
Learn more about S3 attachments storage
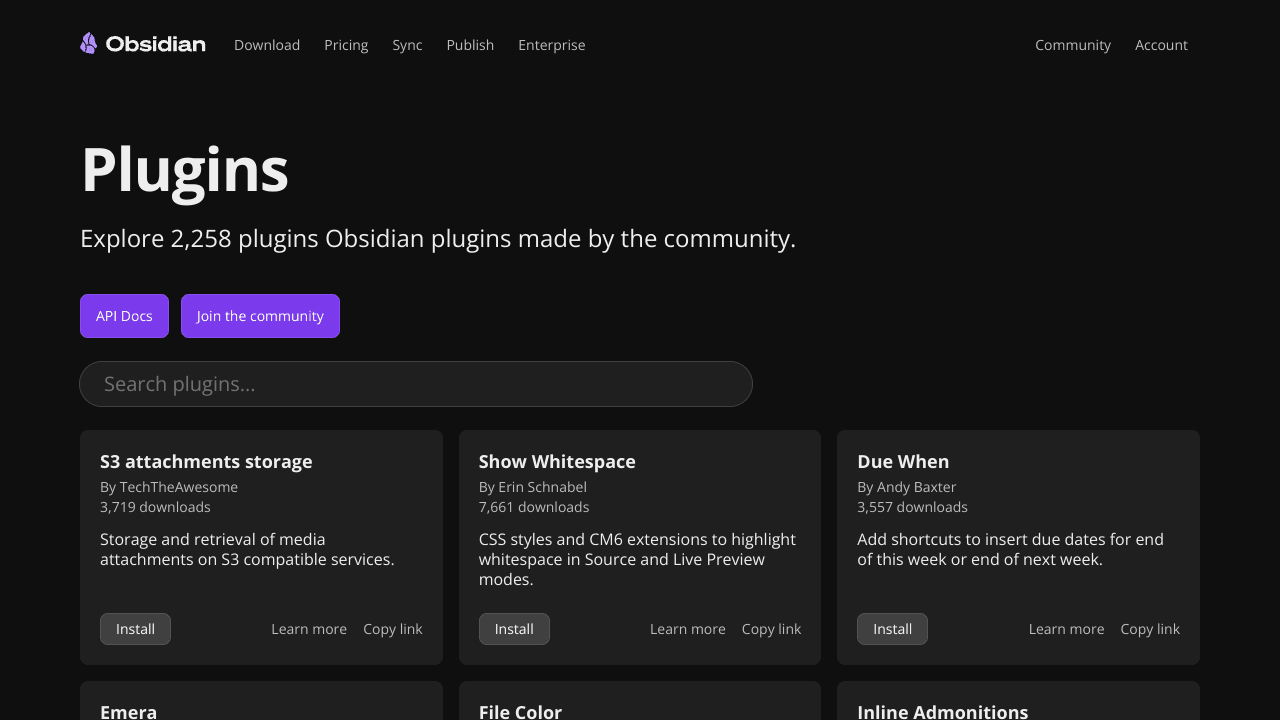point(309,629)
